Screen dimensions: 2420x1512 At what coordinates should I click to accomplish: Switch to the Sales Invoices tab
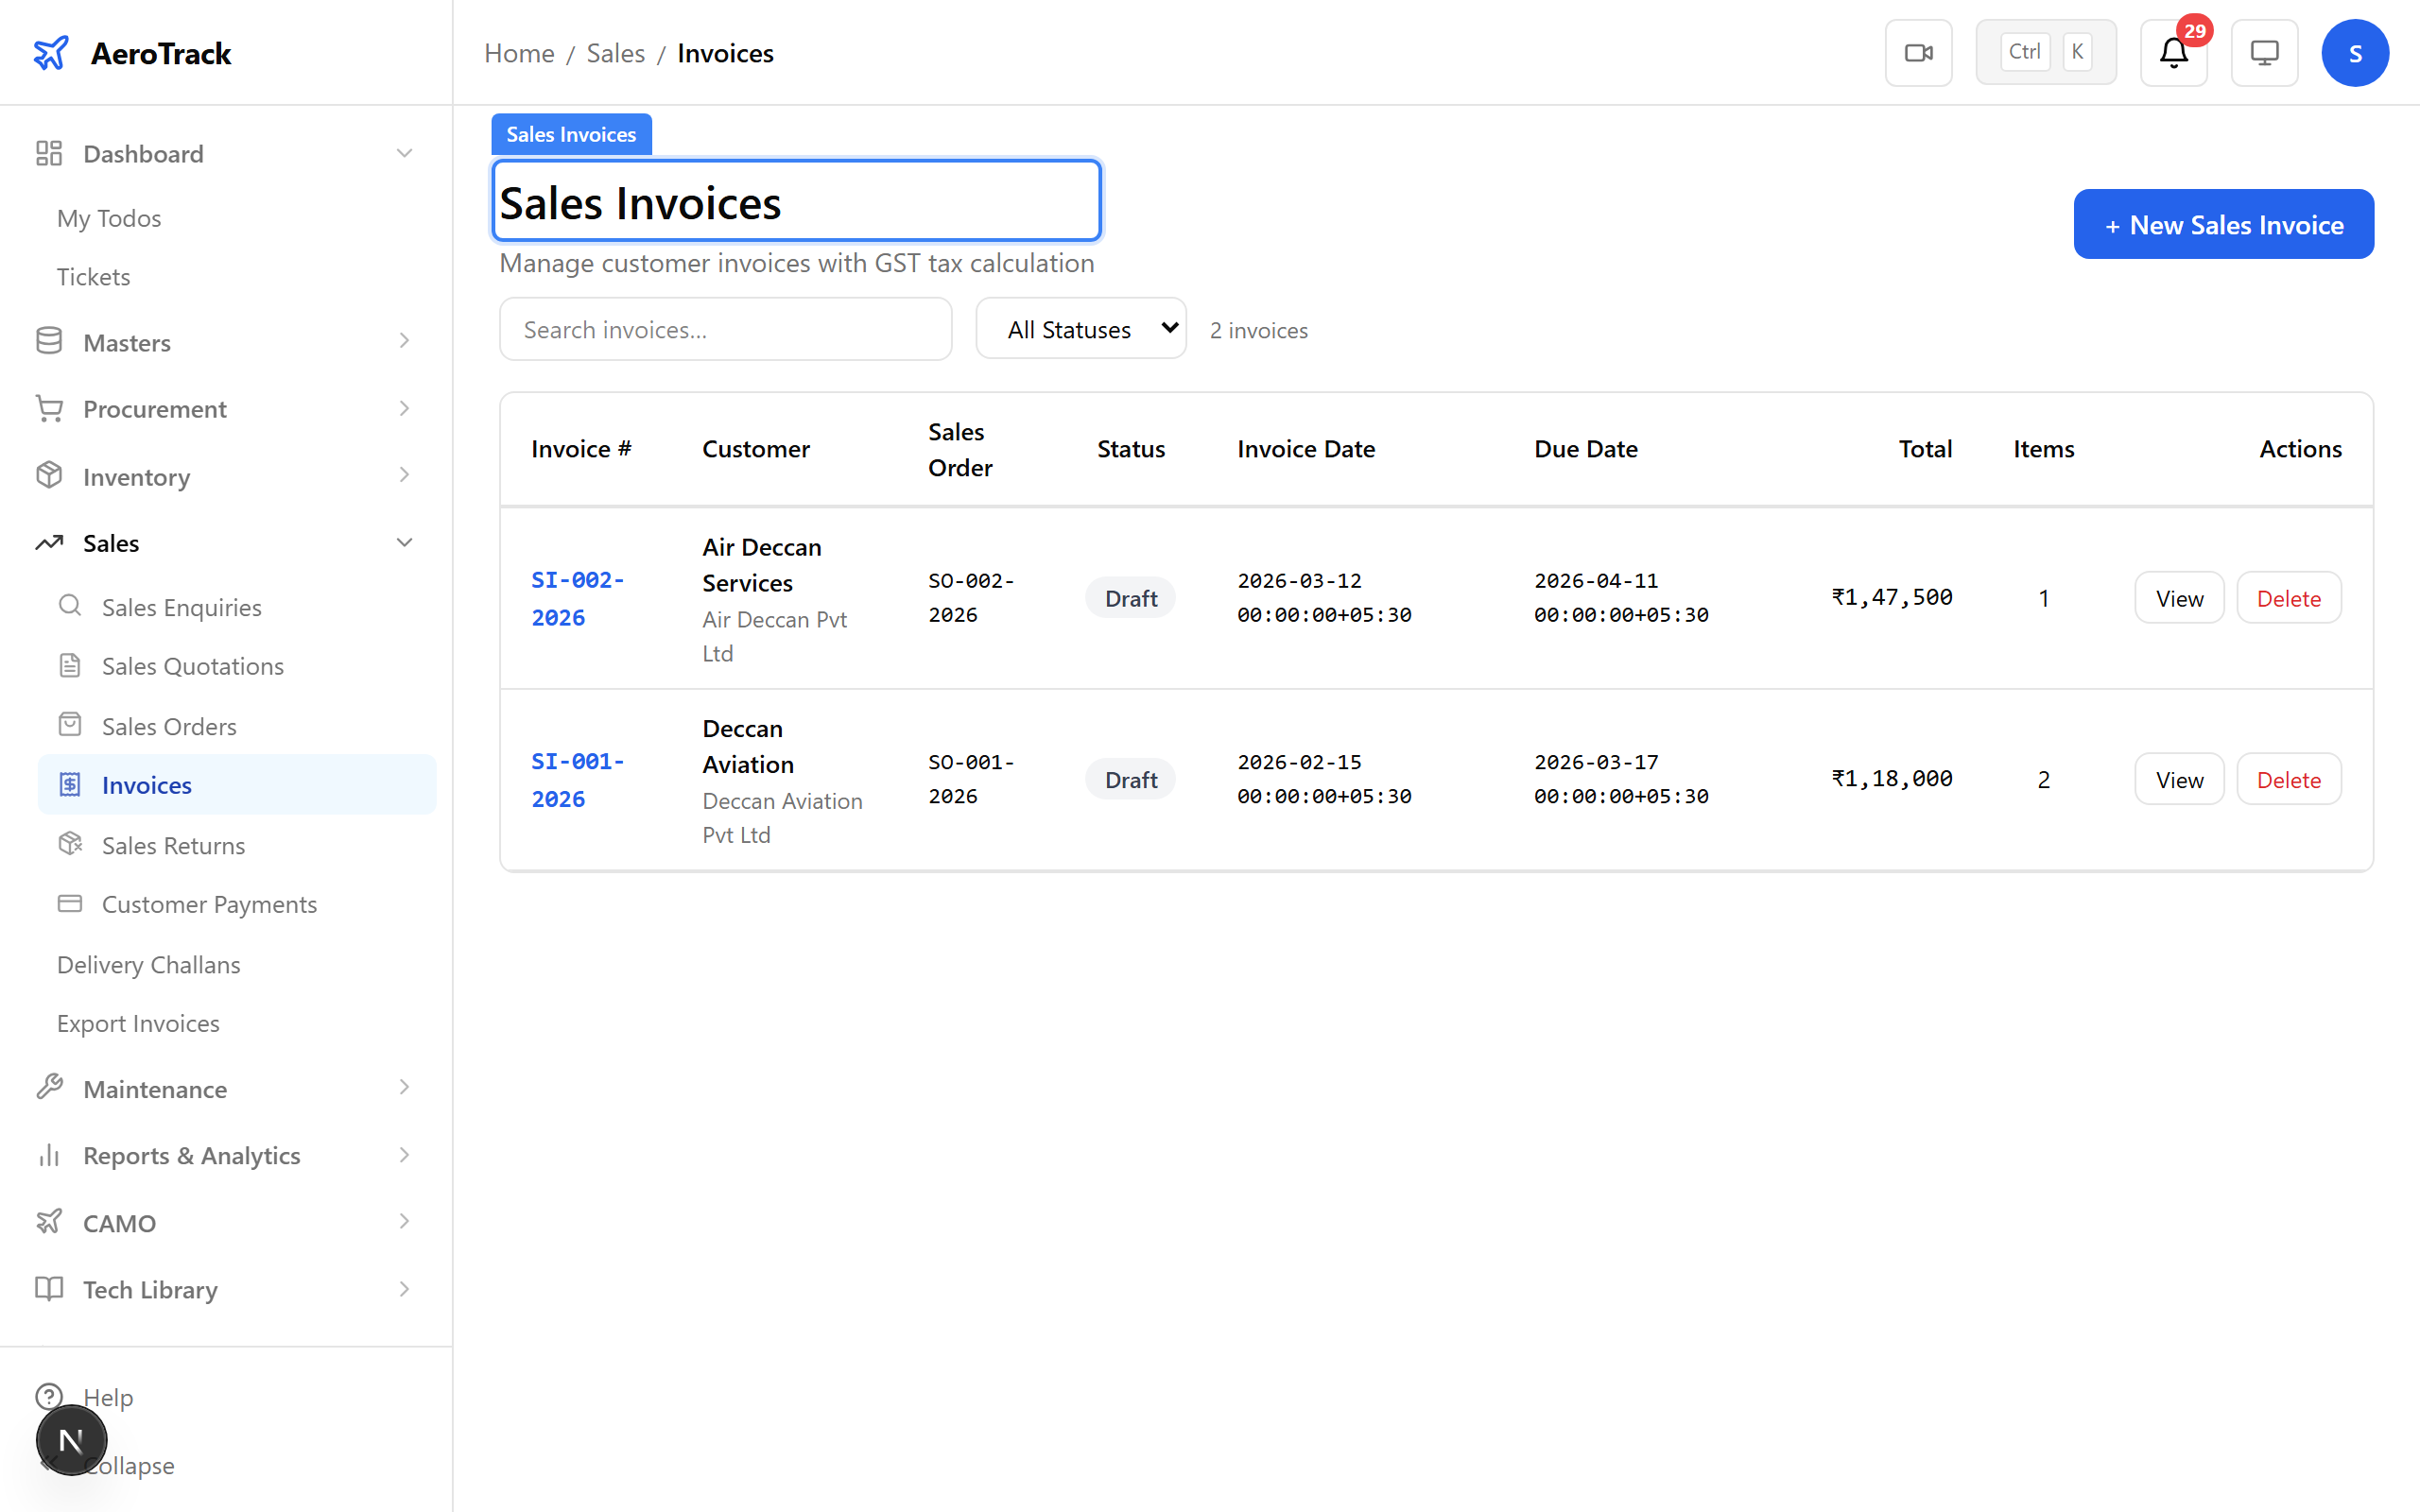(x=571, y=133)
